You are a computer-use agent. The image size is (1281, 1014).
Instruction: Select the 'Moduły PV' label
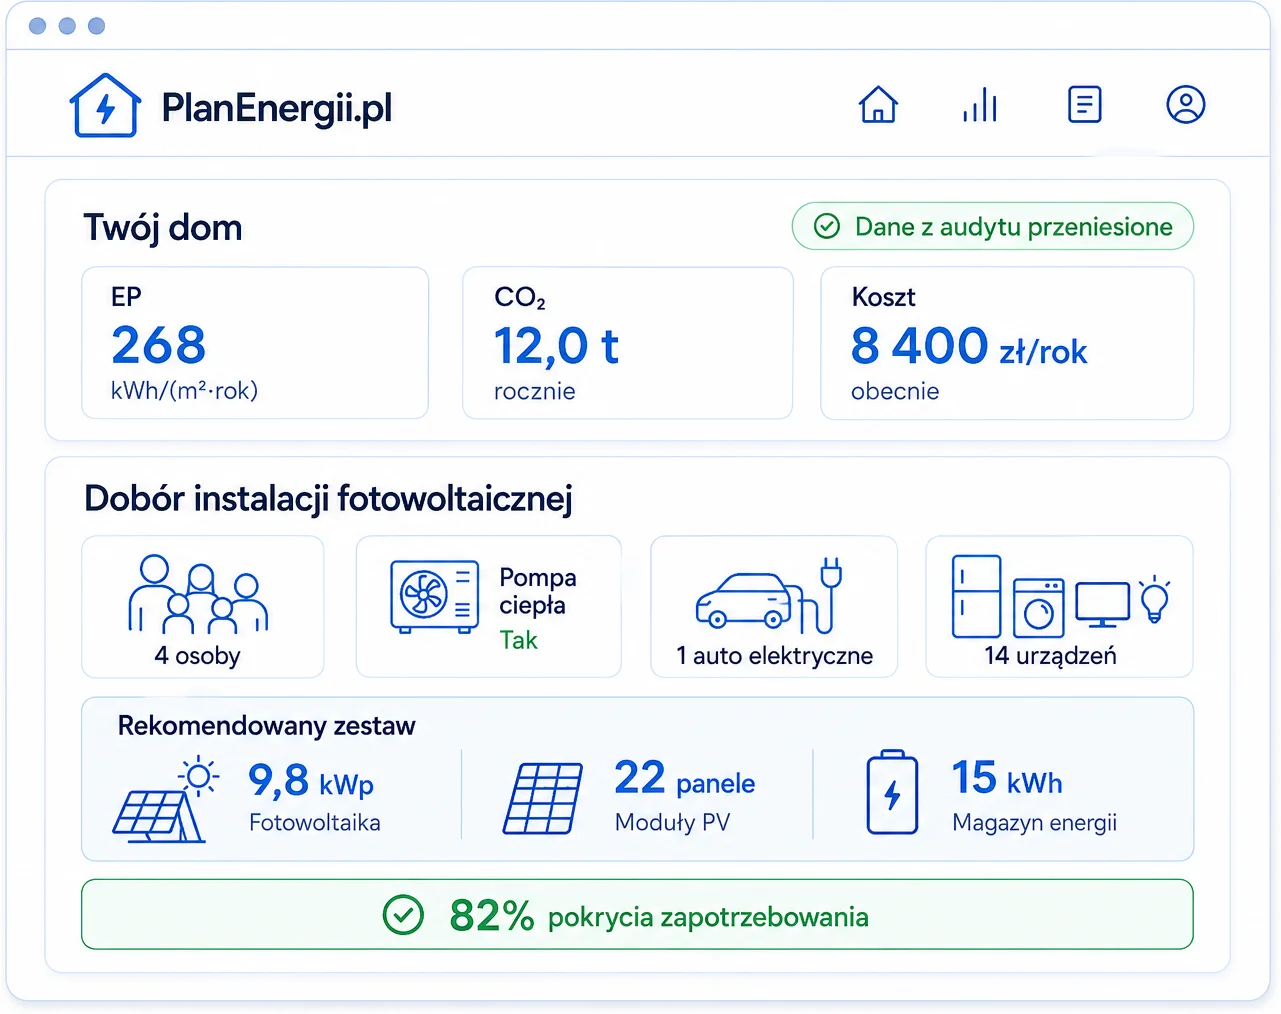pyautogui.click(x=672, y=823)
